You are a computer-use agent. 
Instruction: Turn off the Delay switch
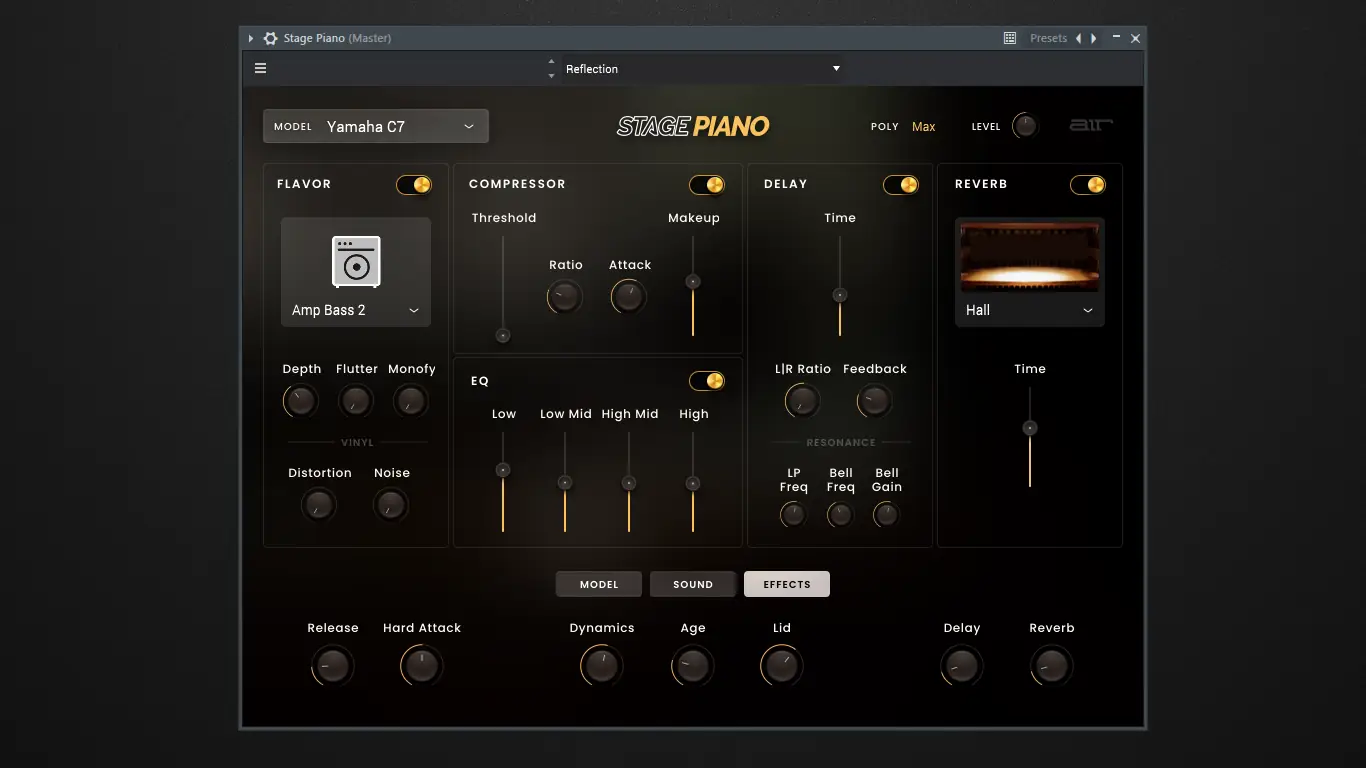pos(900,185)
